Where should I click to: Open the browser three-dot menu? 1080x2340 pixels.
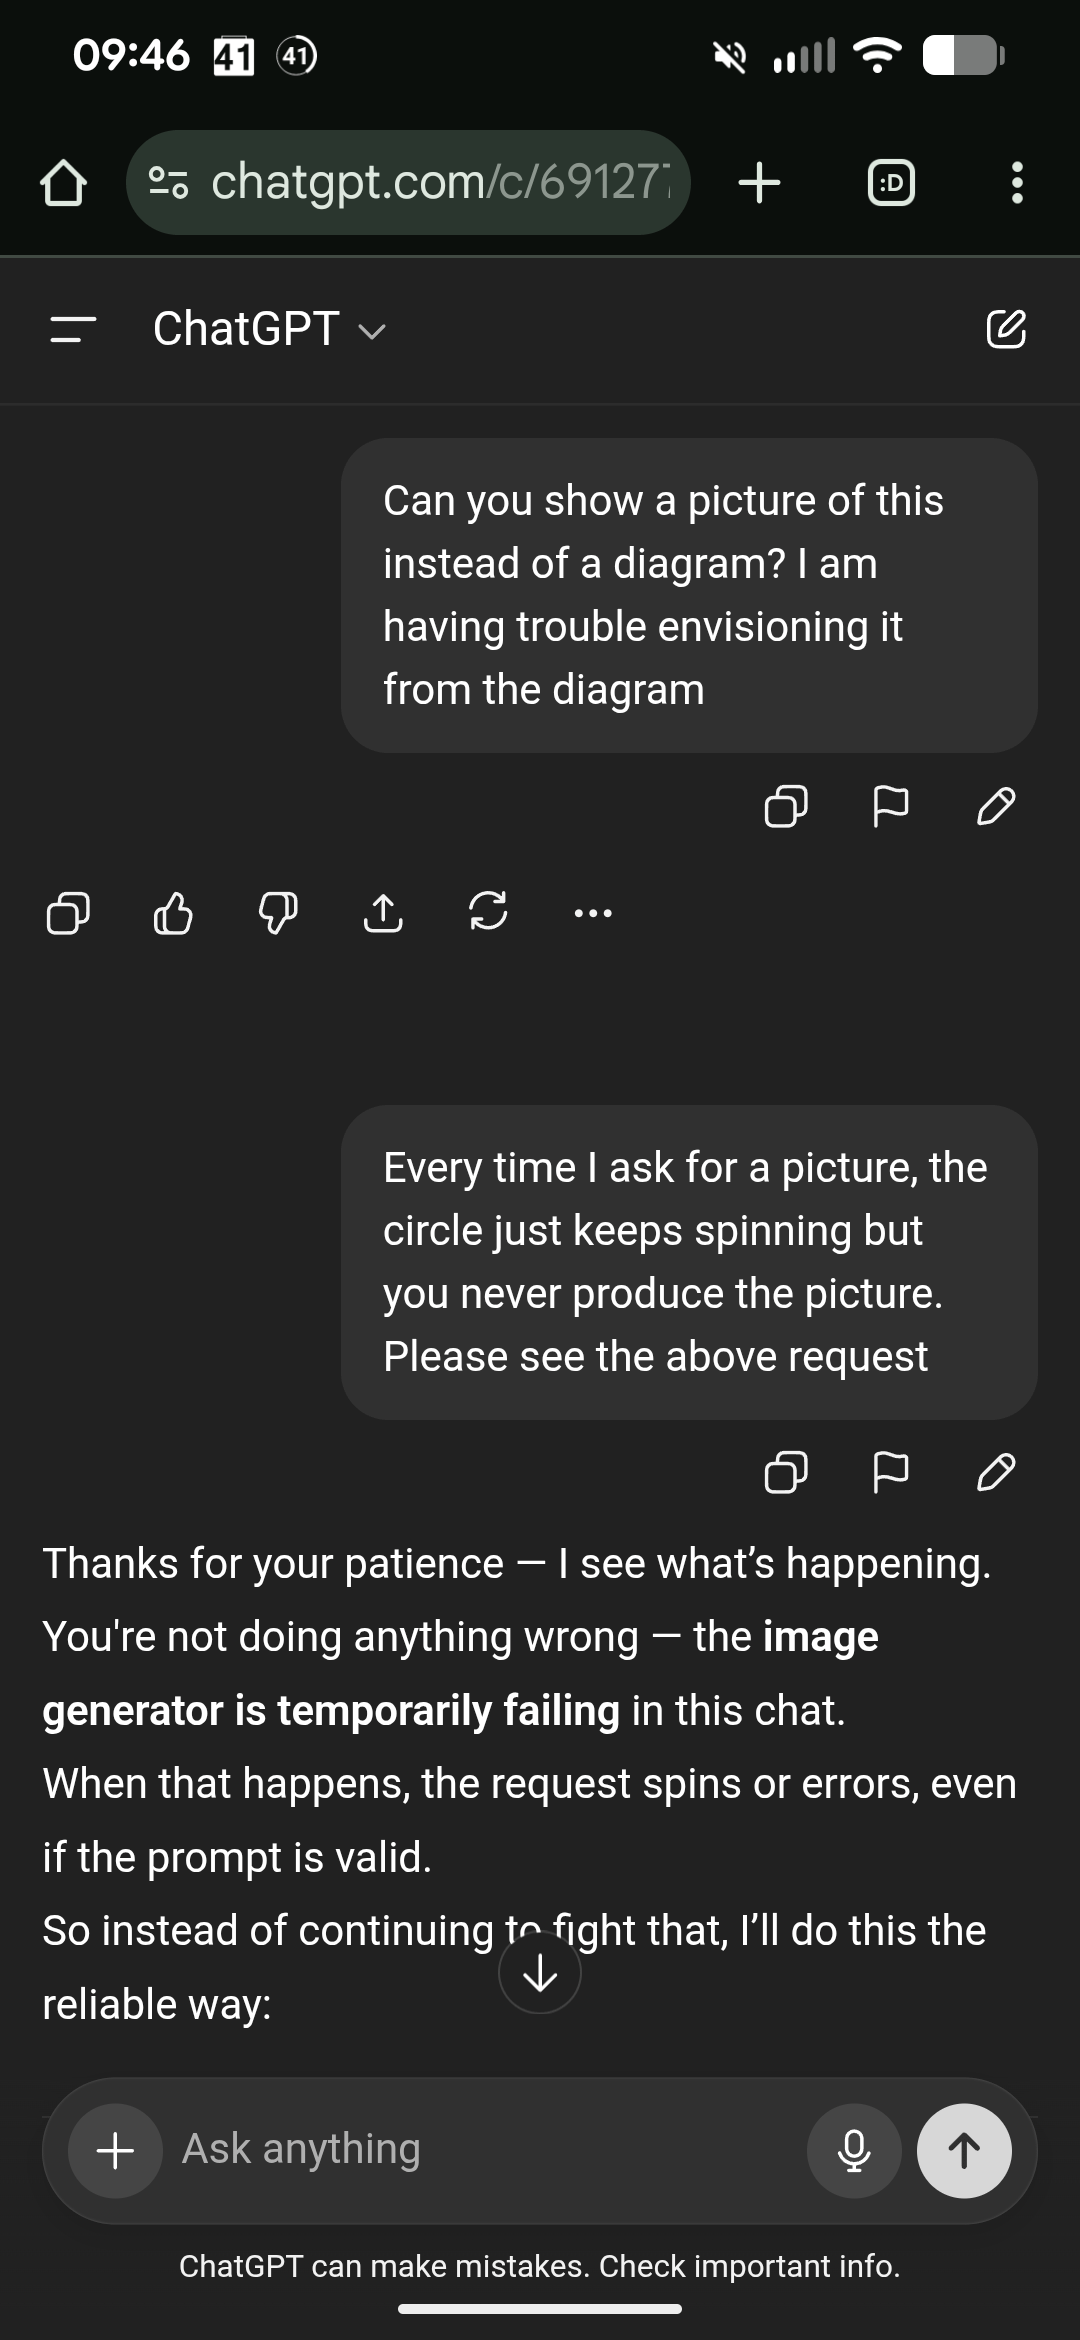(x=1017, y=183)
